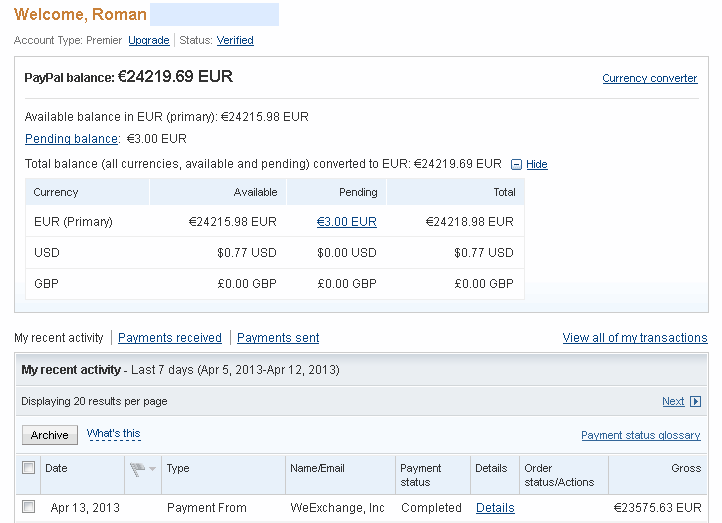Click the Archive button
722x523 pixels.
[50, 435]
